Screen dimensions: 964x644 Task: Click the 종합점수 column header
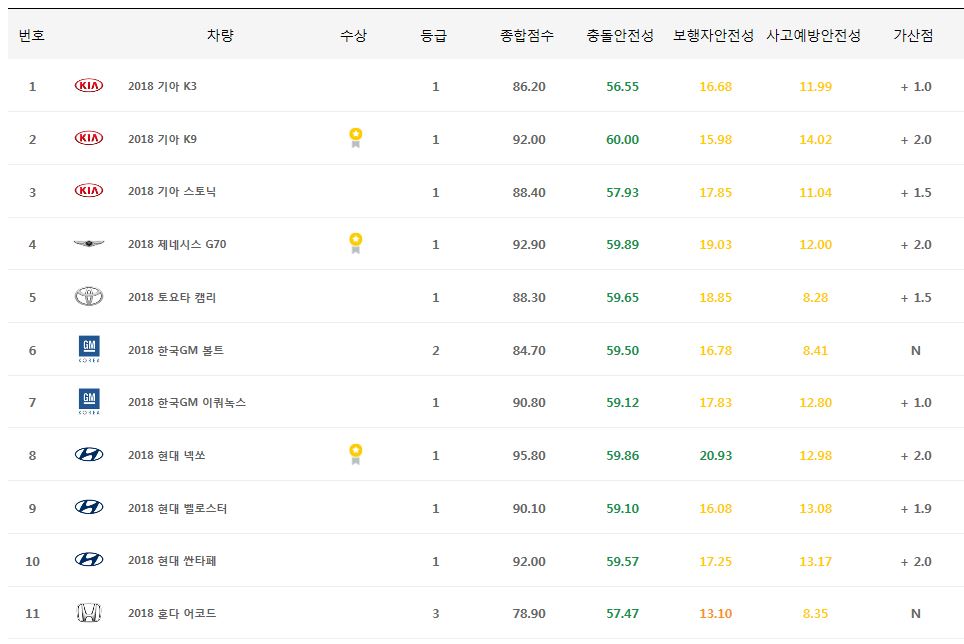tap(527, 36)
